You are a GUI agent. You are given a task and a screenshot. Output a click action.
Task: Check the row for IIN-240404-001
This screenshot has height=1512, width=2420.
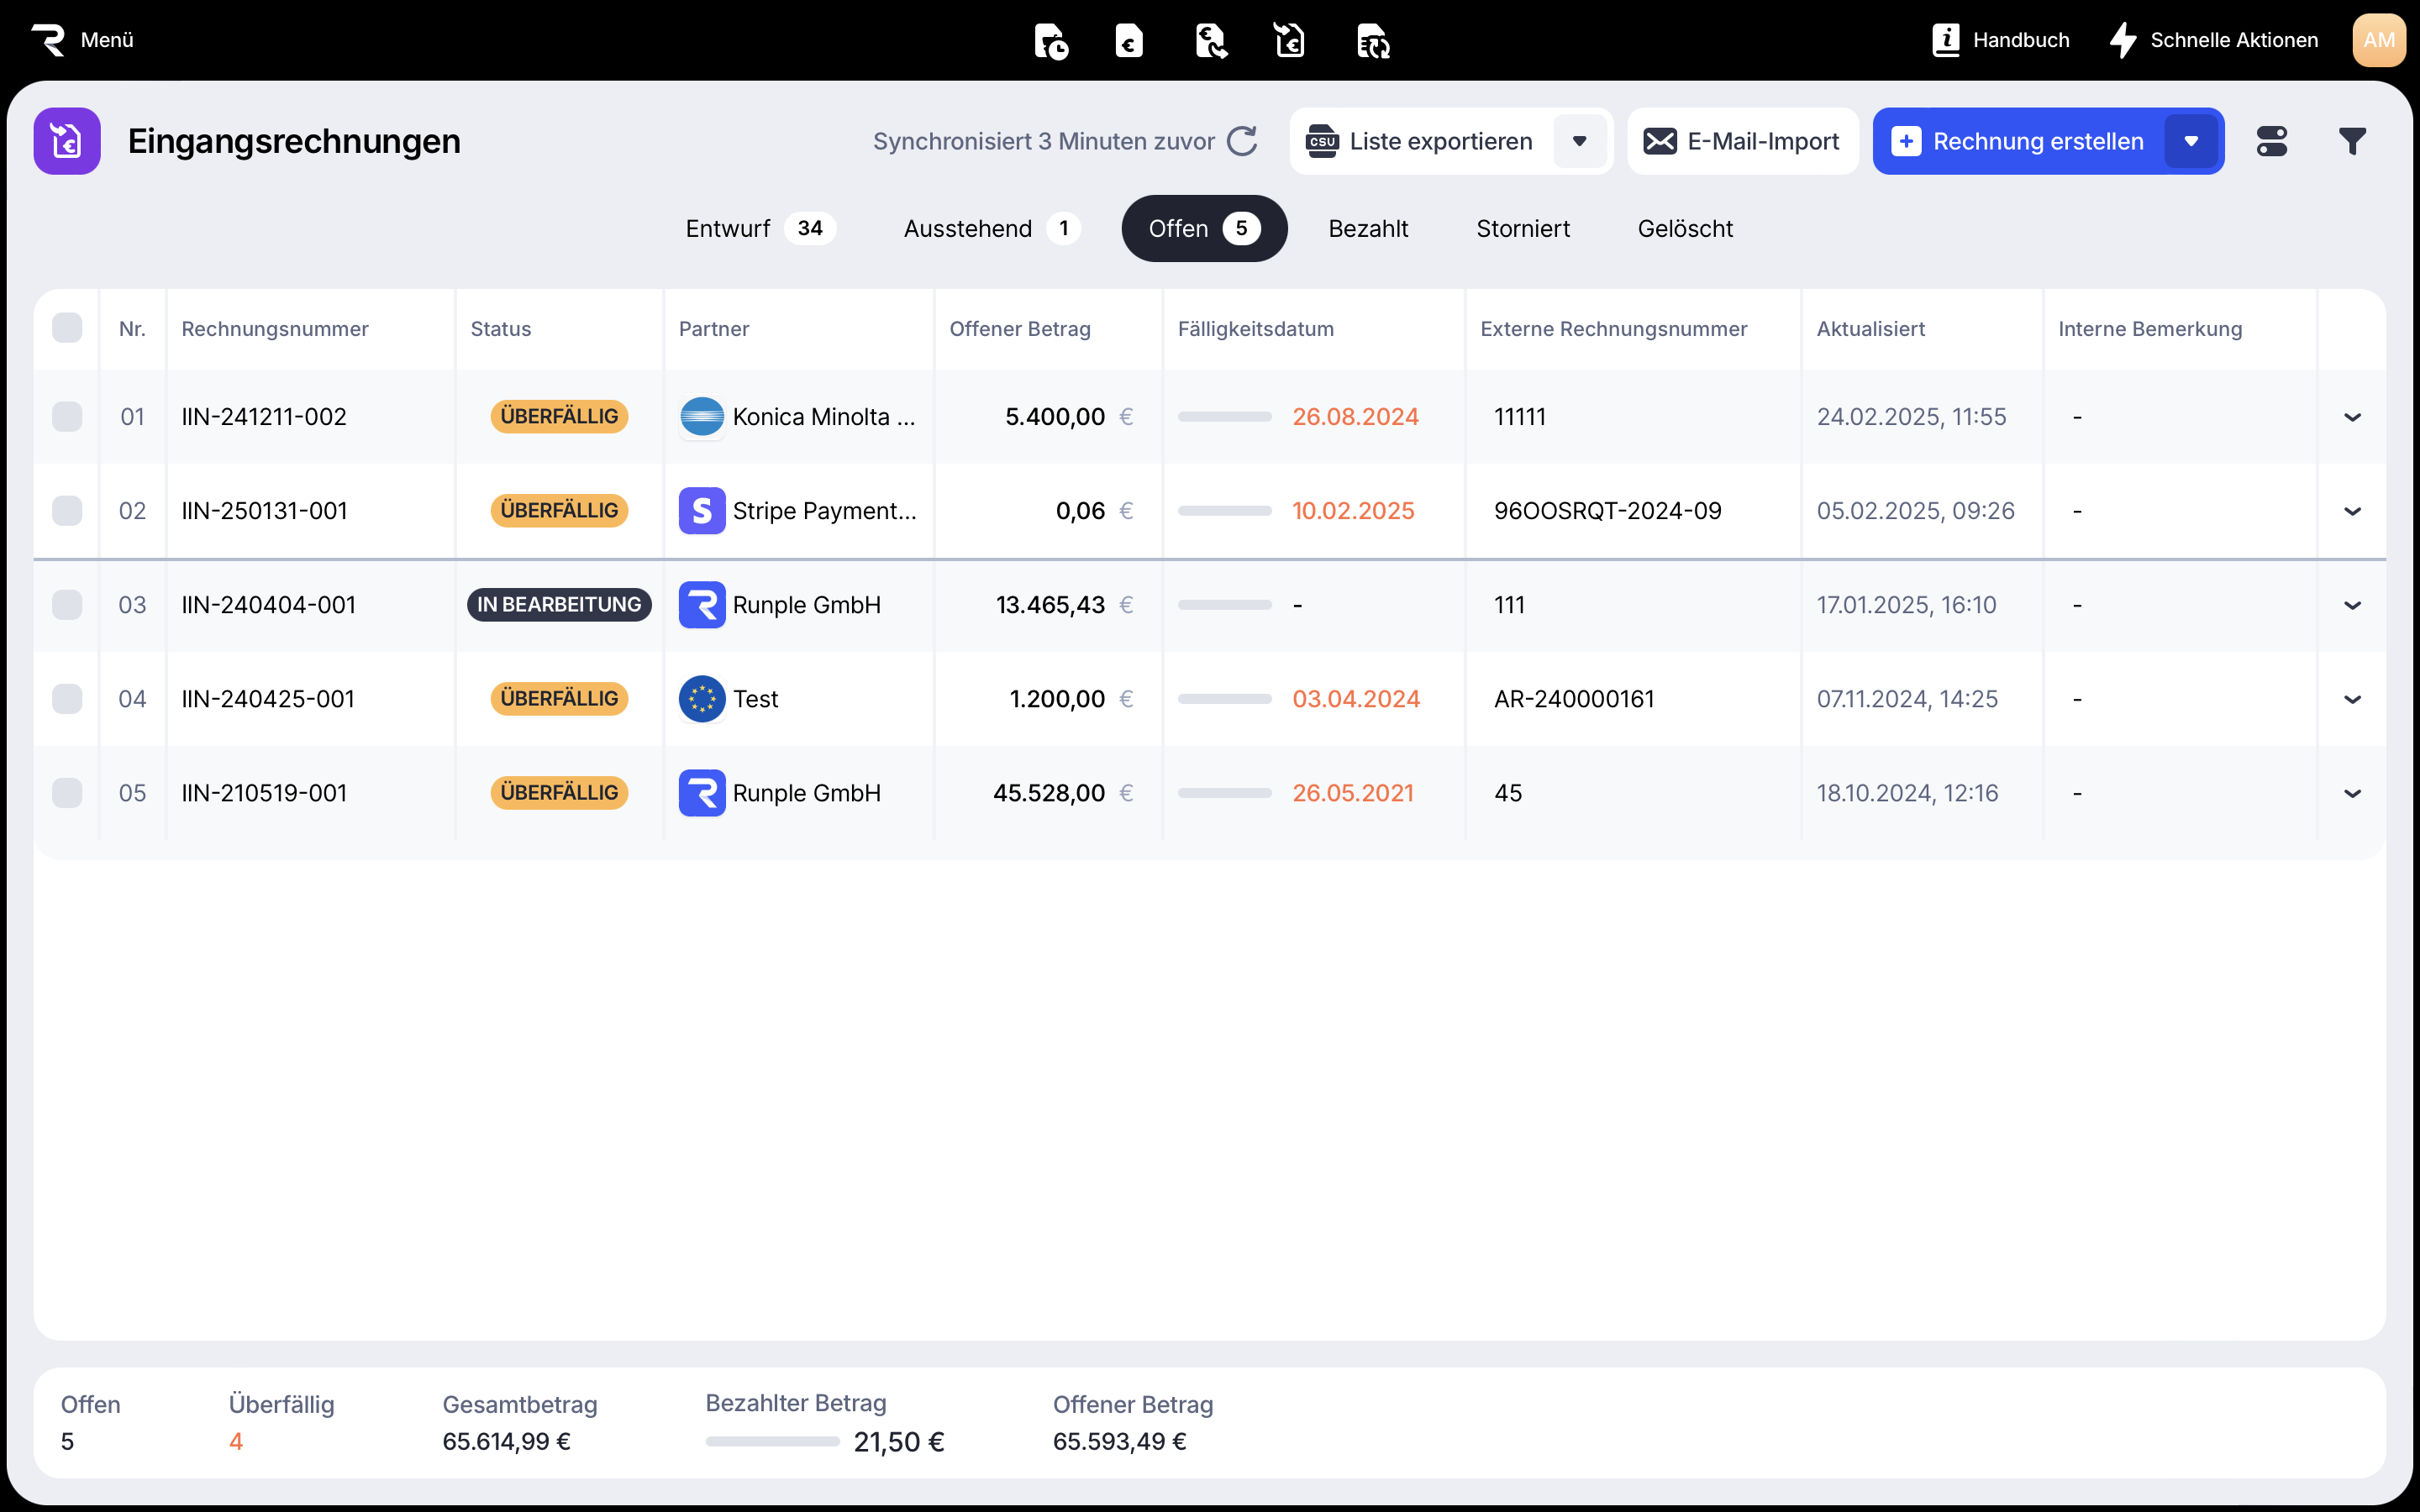pyautogui.click(x=67, y=604)
